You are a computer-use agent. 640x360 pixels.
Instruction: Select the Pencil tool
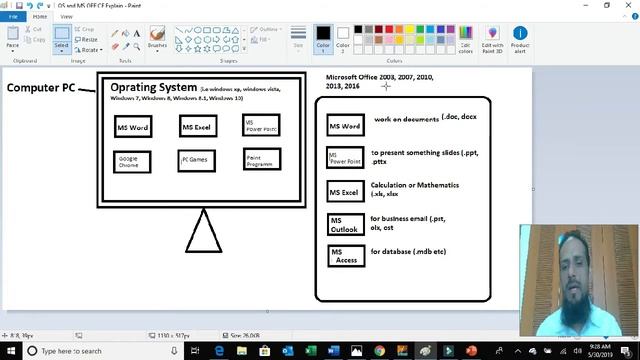pyautogui.click(x=115, y=34)
